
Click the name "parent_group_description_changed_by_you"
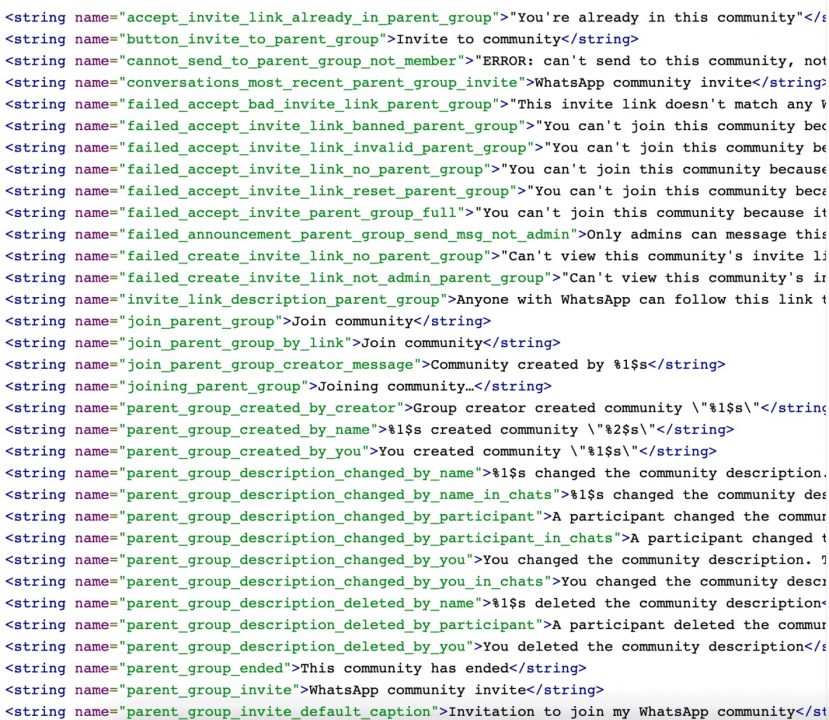click(296, 560)
